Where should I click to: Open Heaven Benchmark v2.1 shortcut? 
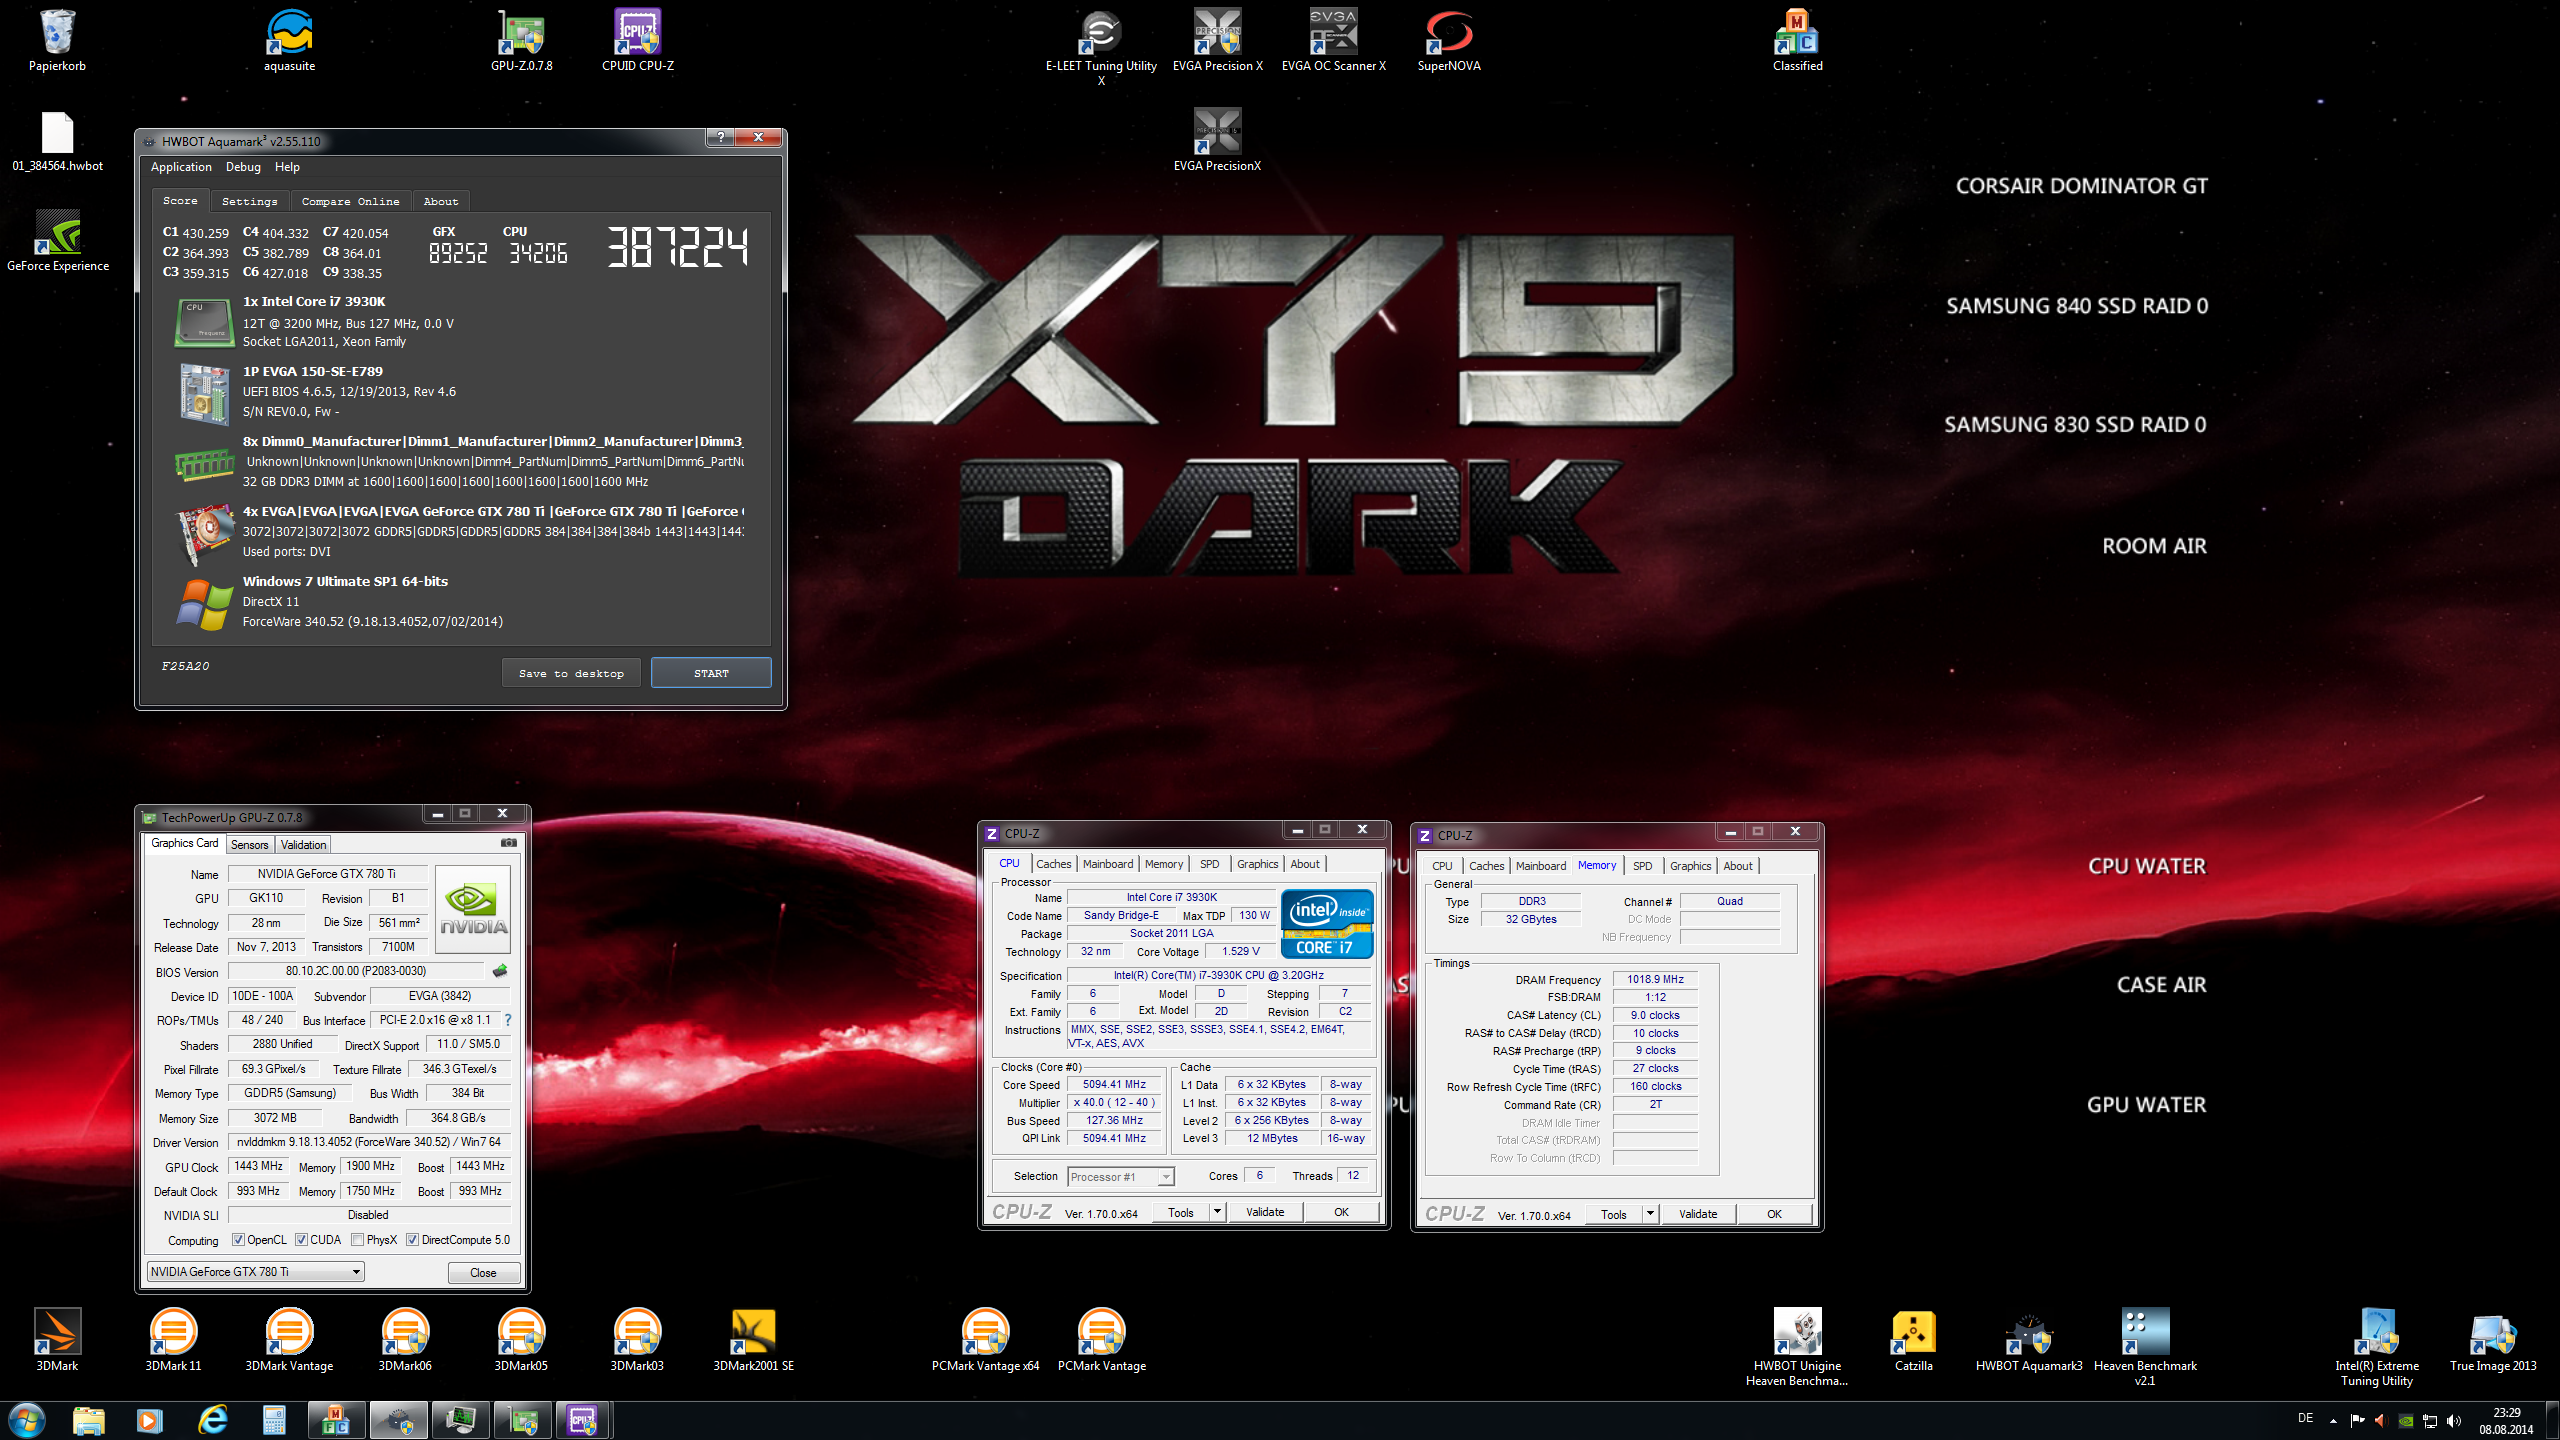(2145, 1347)
